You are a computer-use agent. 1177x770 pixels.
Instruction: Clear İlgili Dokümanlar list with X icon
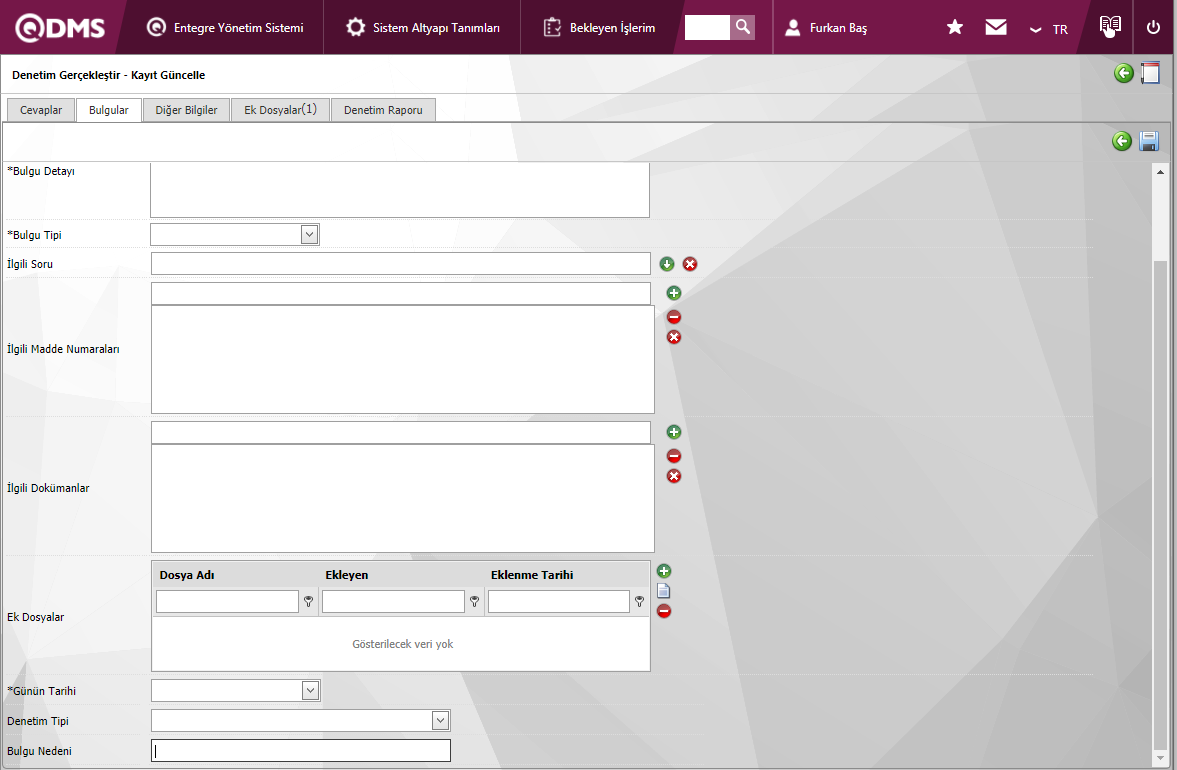(674, 476)
